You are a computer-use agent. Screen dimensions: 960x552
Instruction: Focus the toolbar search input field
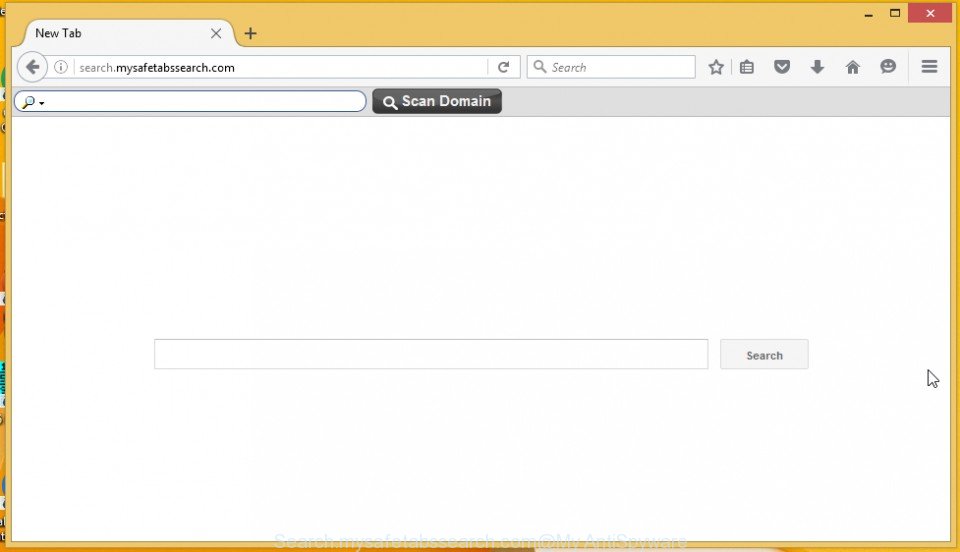190,102
